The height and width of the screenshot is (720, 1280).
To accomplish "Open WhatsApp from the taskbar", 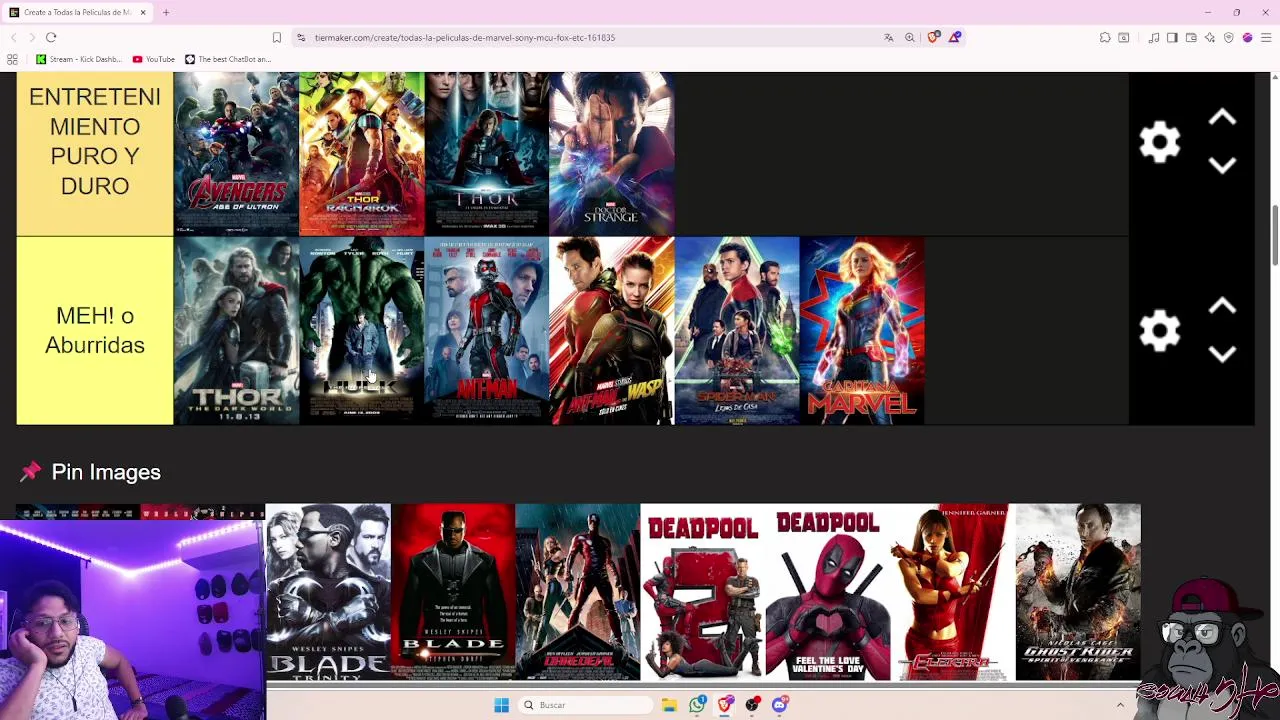I will pyautogui.click(x=697, y=705).
